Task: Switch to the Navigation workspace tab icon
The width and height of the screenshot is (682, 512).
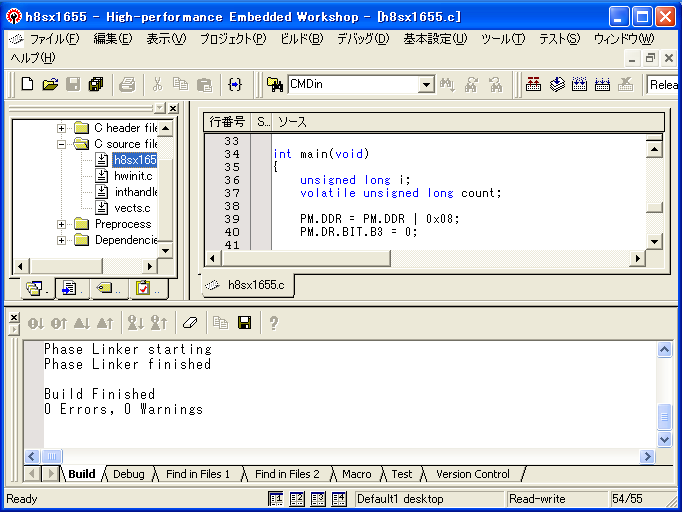Action: (x=109, y=288)
